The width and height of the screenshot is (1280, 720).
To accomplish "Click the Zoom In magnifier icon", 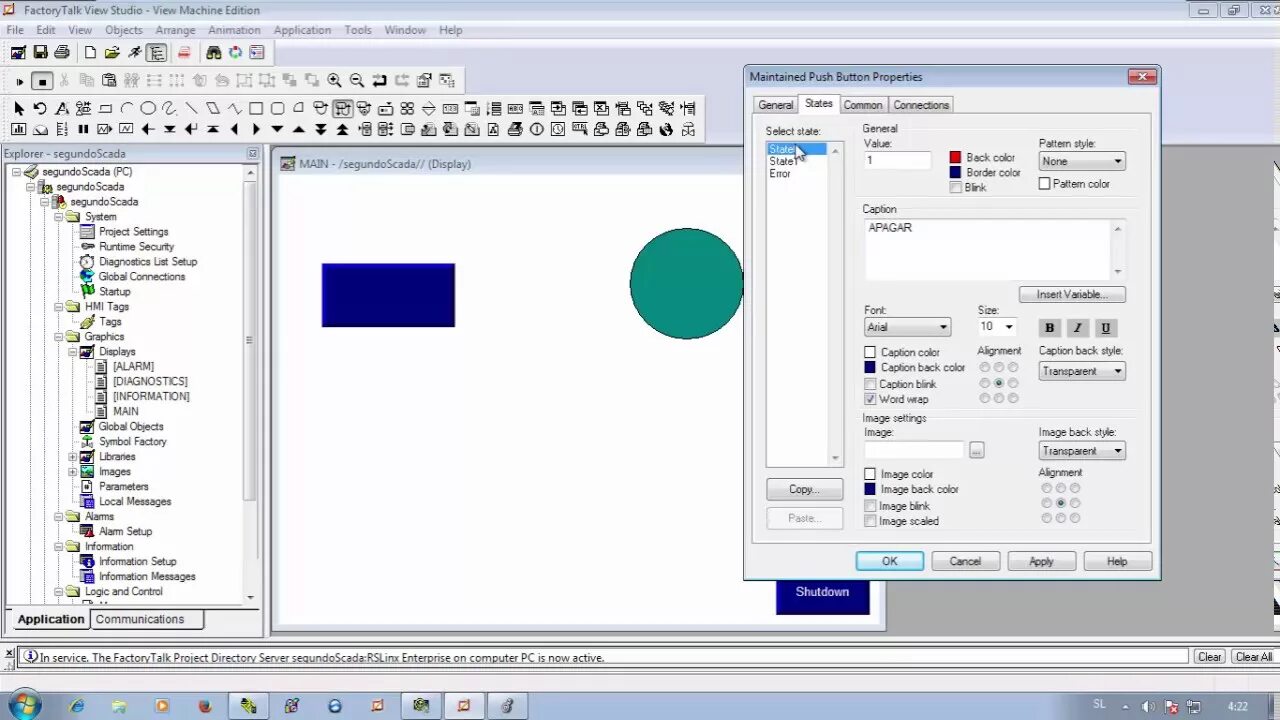I will pos(334,81).
